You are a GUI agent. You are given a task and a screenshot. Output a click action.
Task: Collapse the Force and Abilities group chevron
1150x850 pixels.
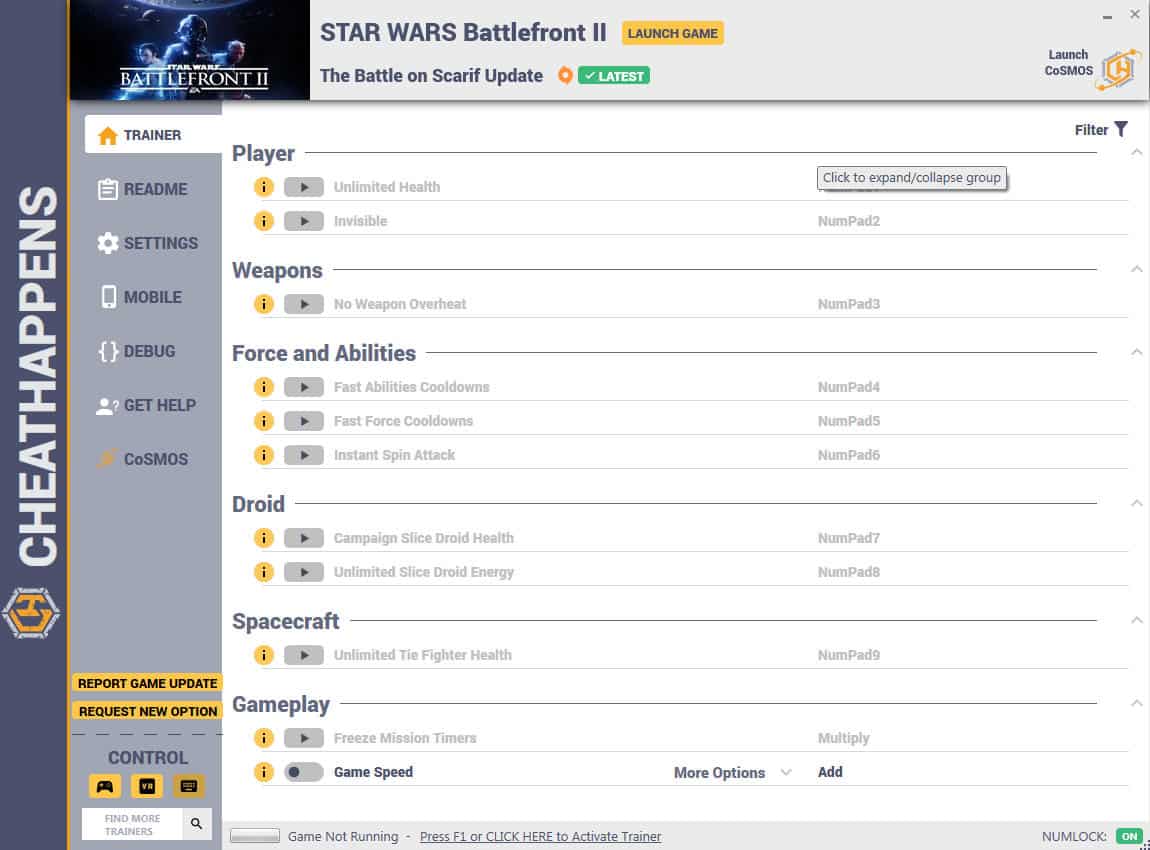(1136, 352)
